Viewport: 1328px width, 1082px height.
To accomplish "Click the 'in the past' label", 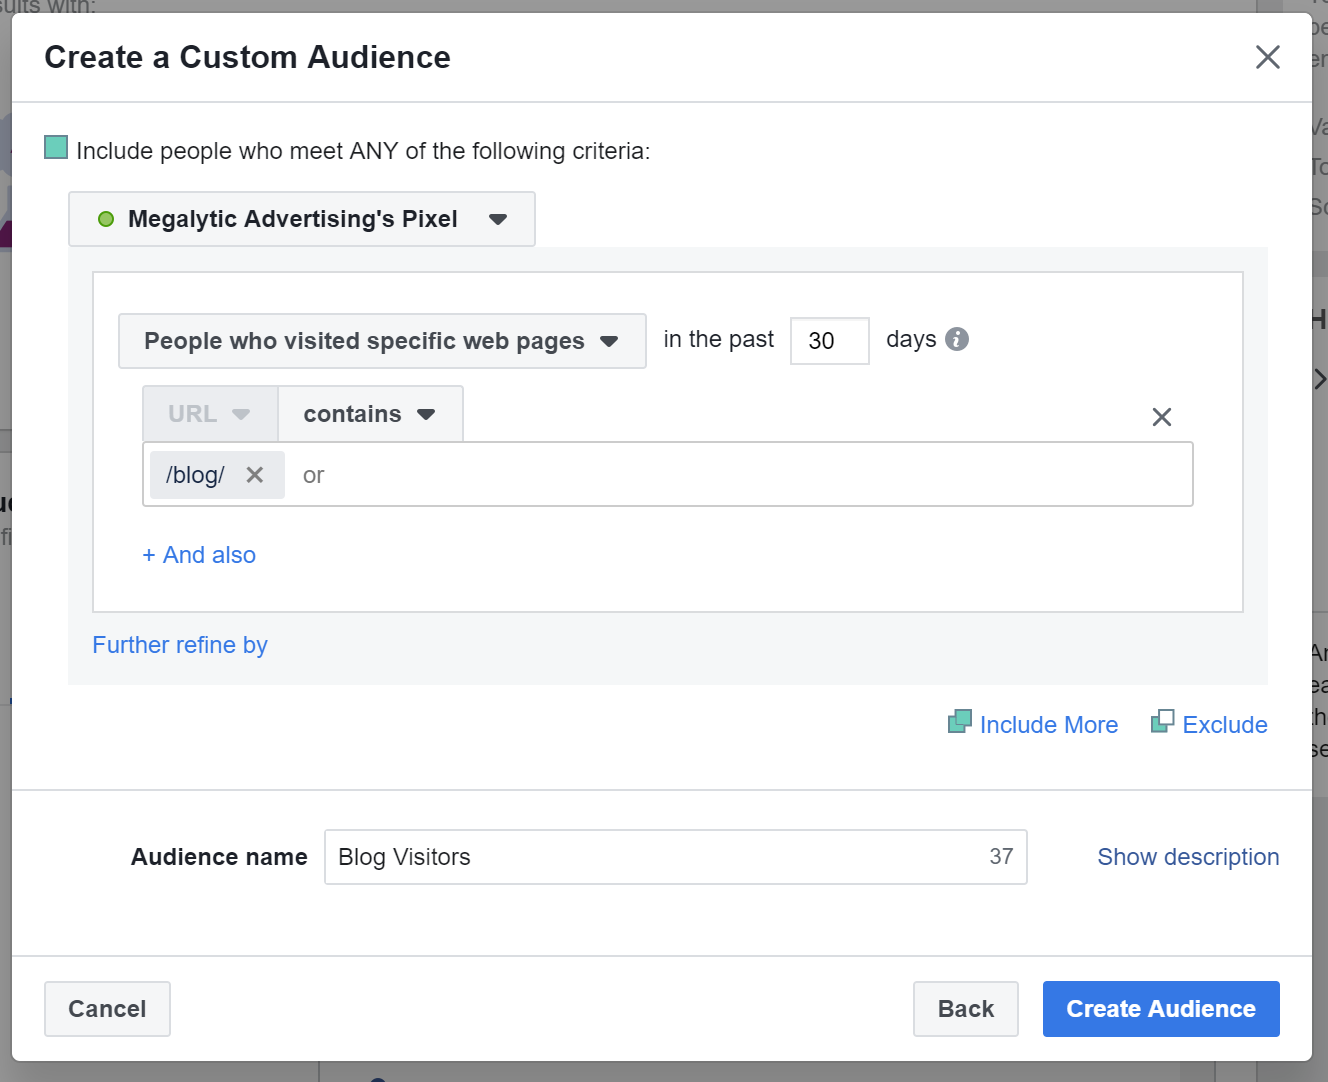I will [x=718, y=339].
